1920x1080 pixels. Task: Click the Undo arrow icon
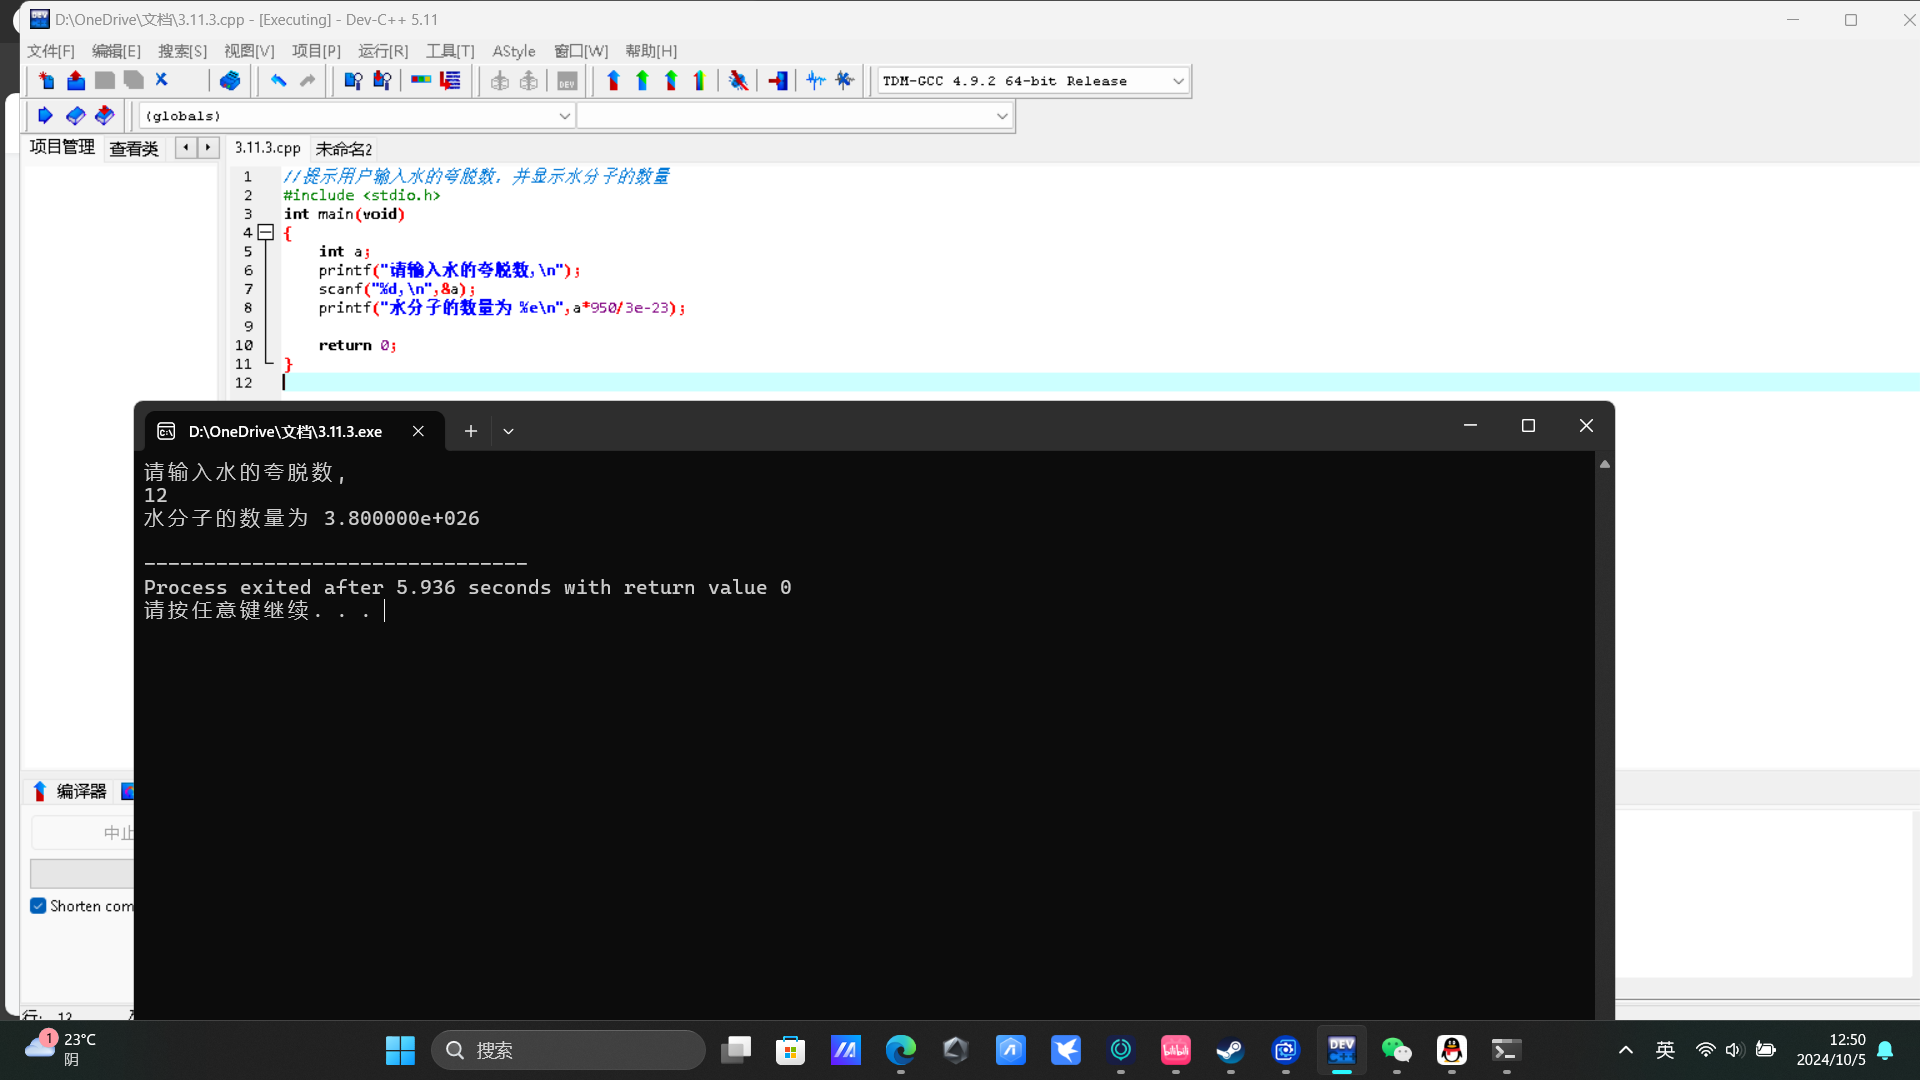[x=278, y=81]
